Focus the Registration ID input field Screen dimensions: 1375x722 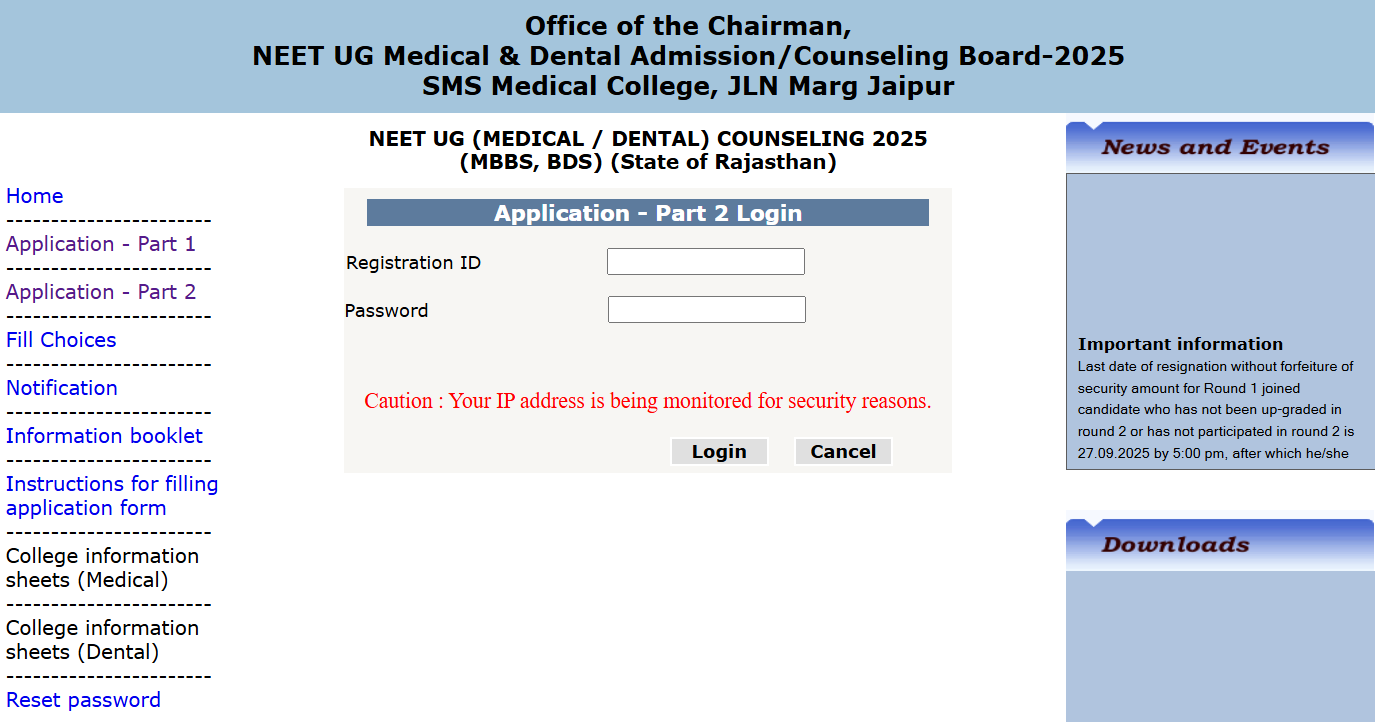click(705, 262)
